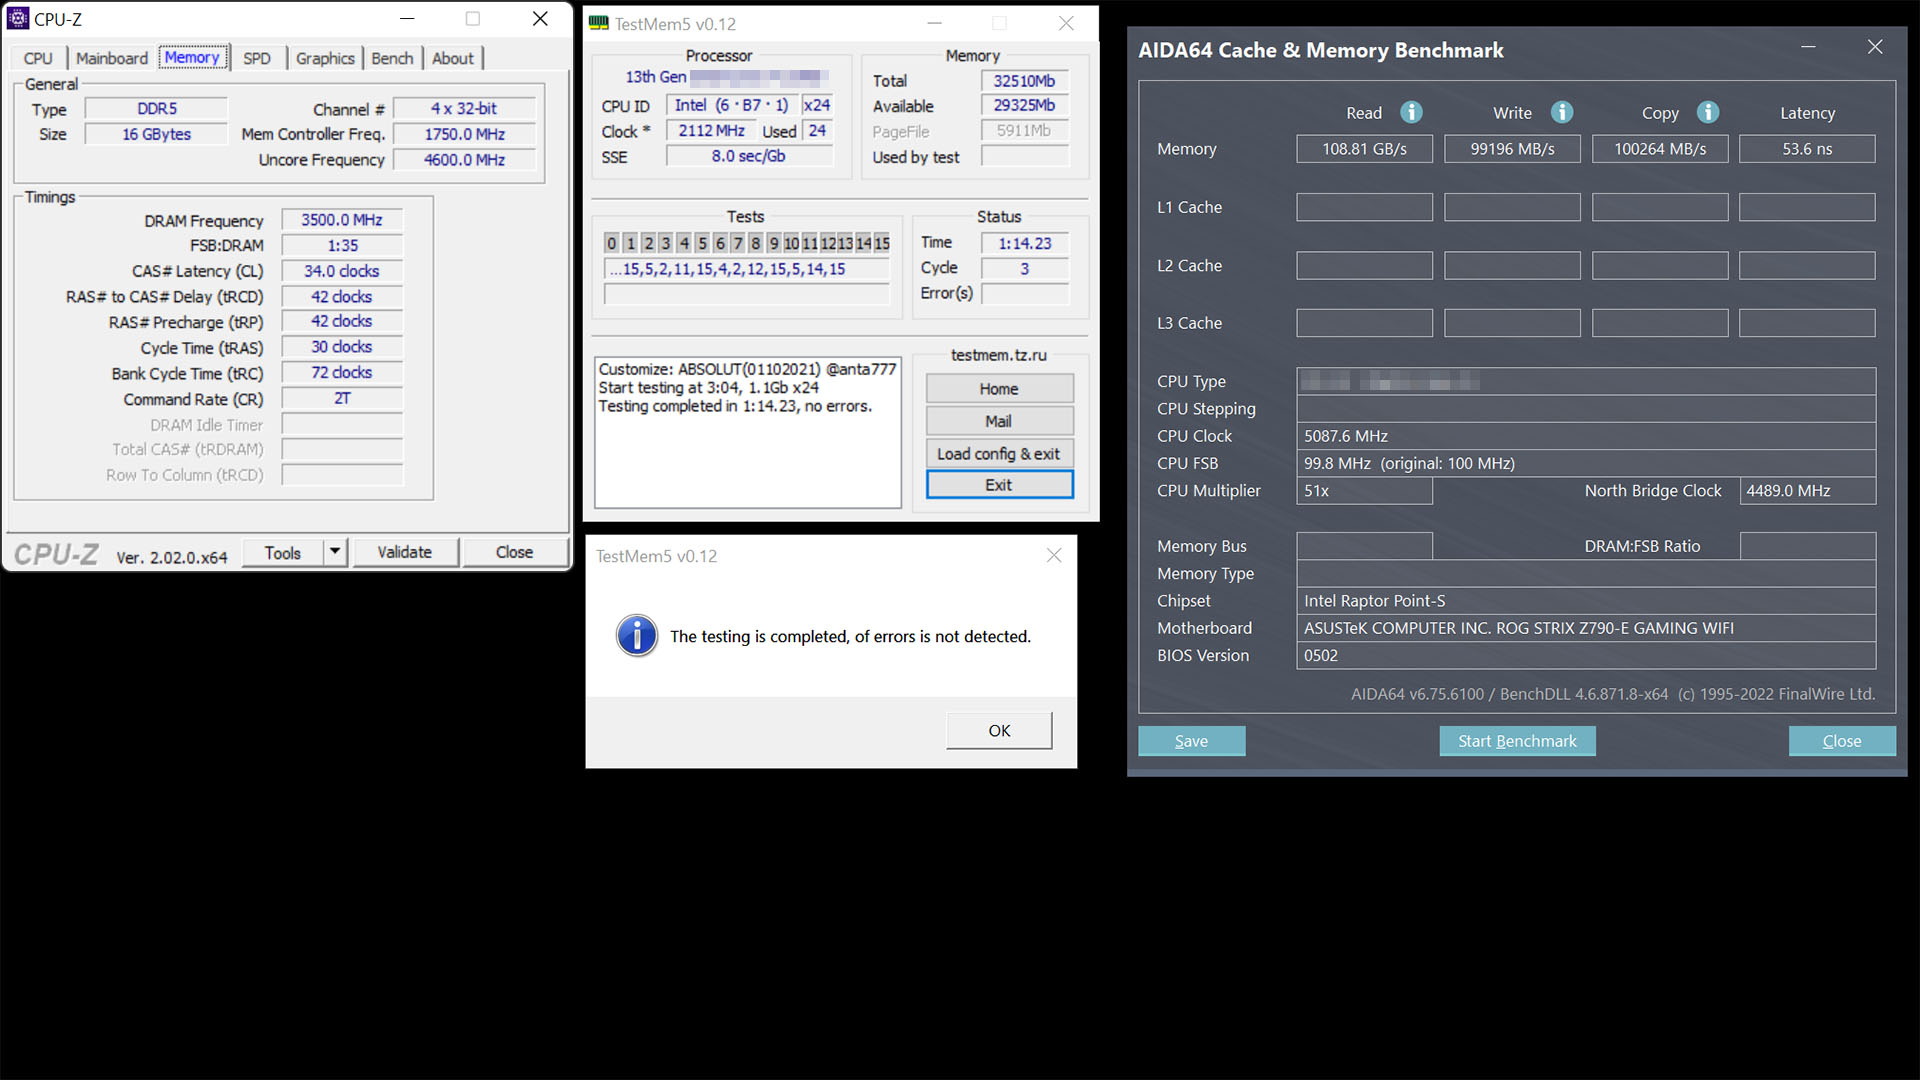The width and height of the screenshot is (1920, 1080).
Task: Open the Mainboard tab in CPU-Z
Action: click(x=112, y=58)
